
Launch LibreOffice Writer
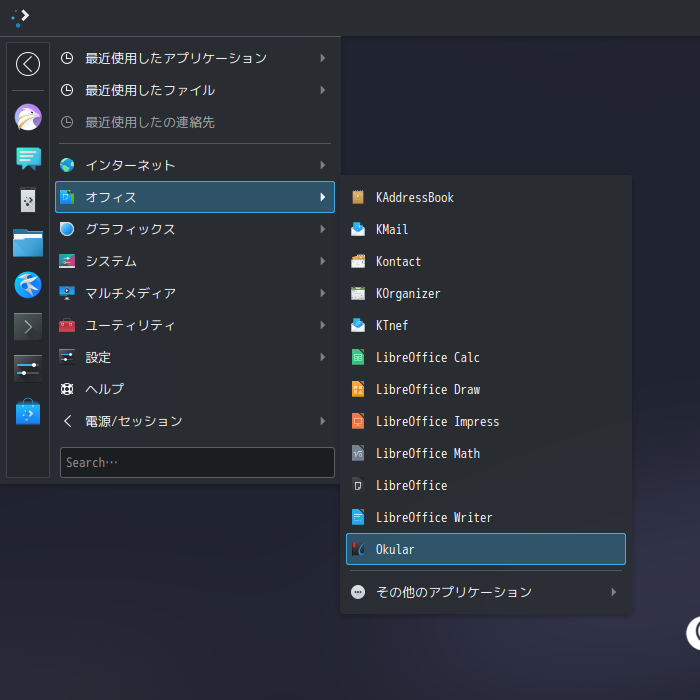(x=486, y=517)
